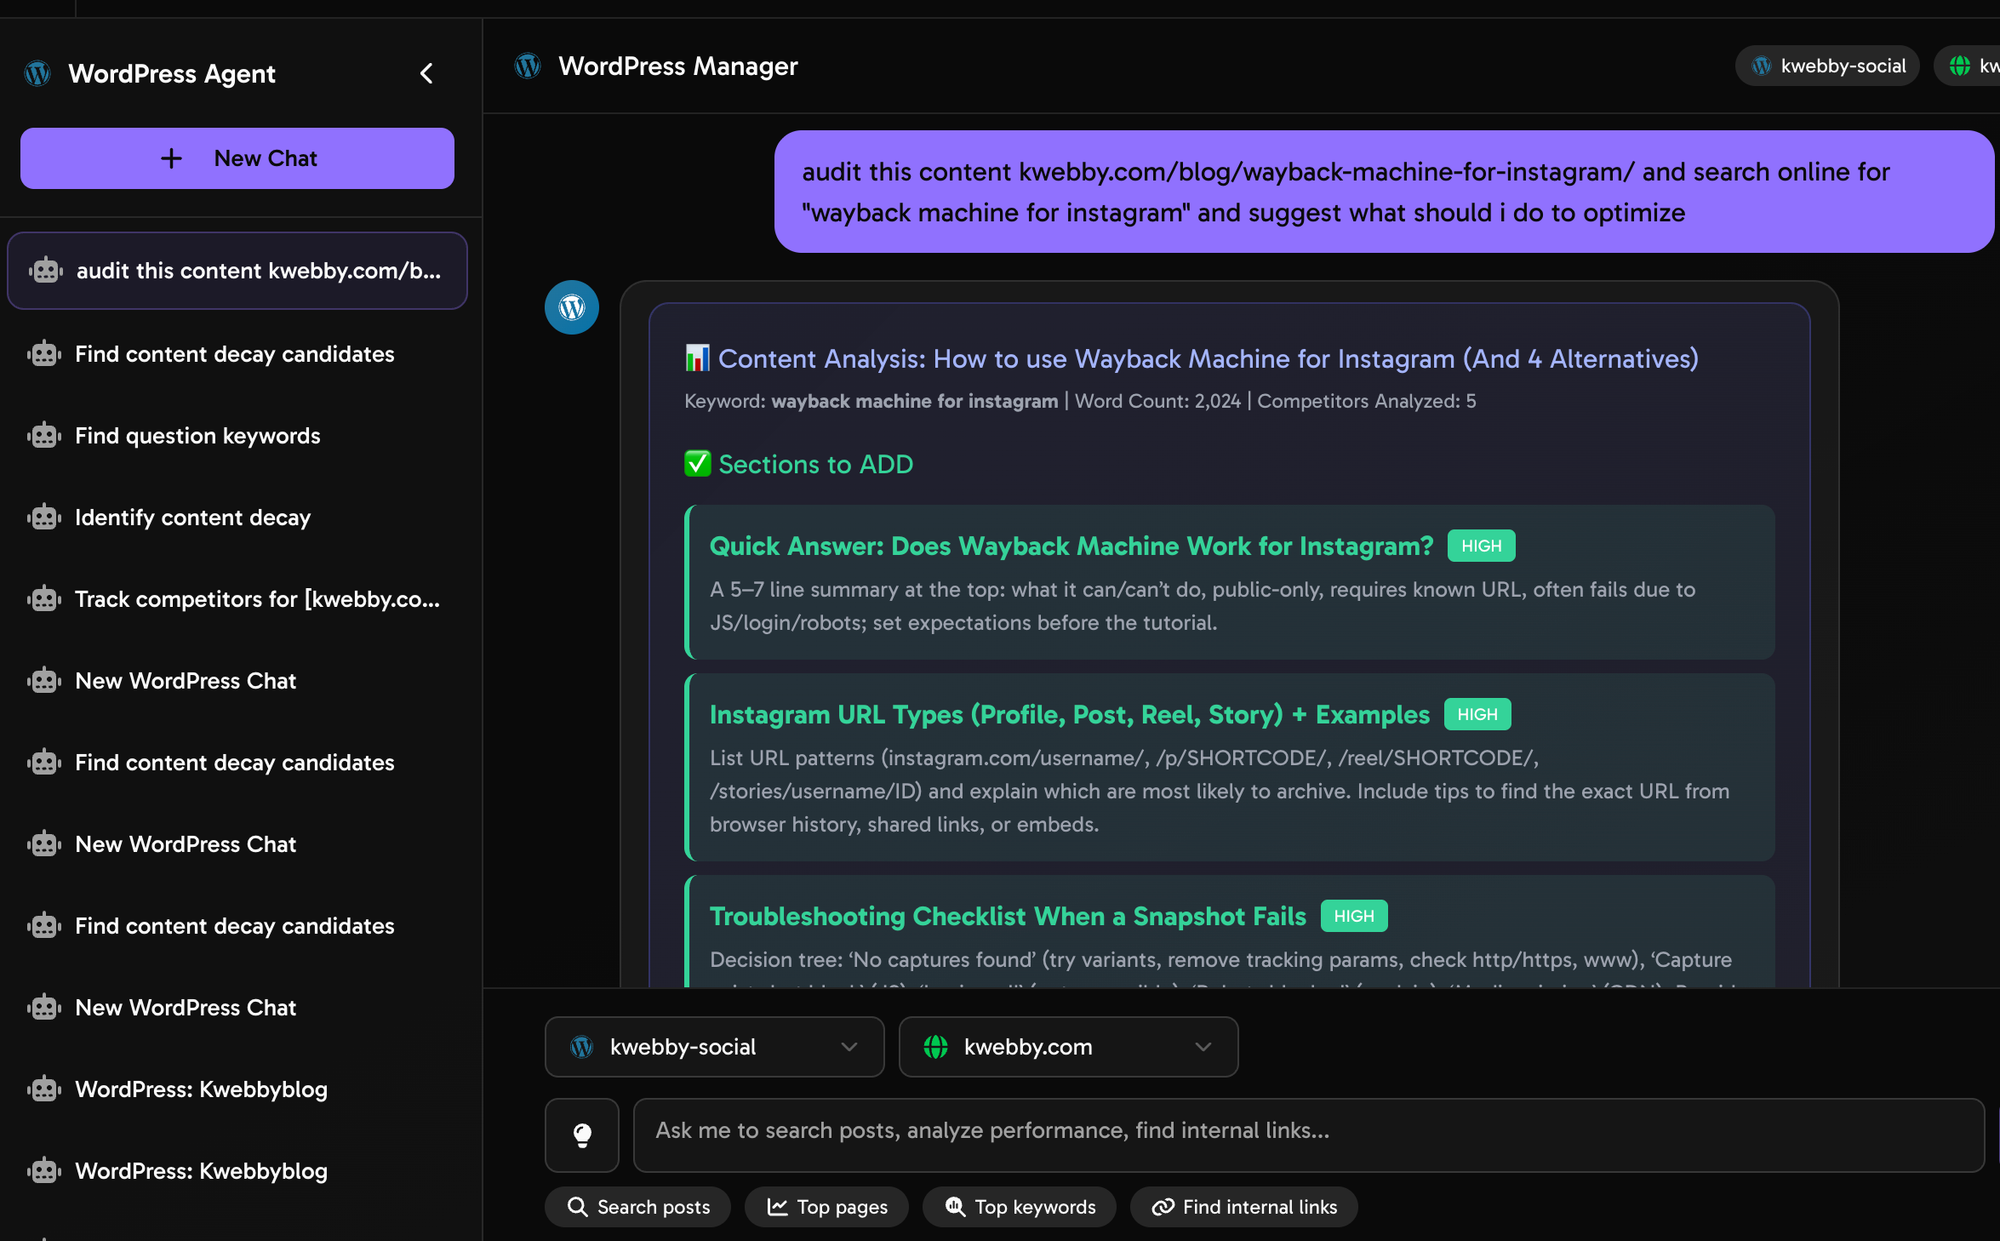
Task: Switch to the Identify content decay chat
Action: pos(193,517)
